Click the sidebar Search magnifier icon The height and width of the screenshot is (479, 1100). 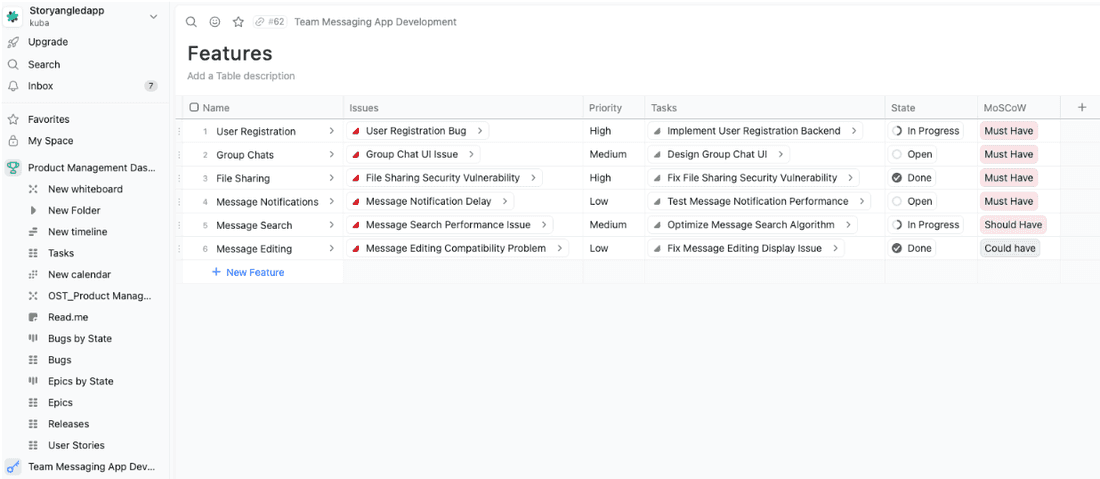click(x=13, y=65)
